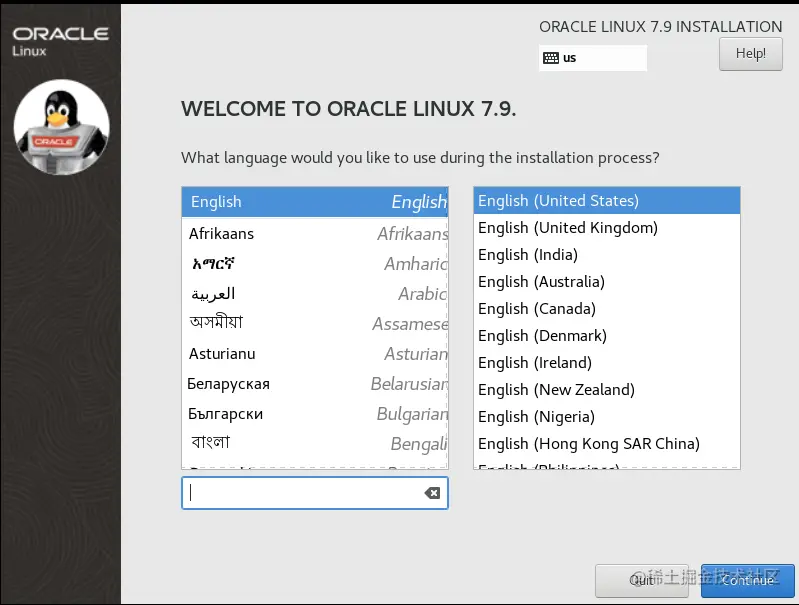Screen dimensions: 799x605
Task: Open the Help! button
Action: point(751,54)
